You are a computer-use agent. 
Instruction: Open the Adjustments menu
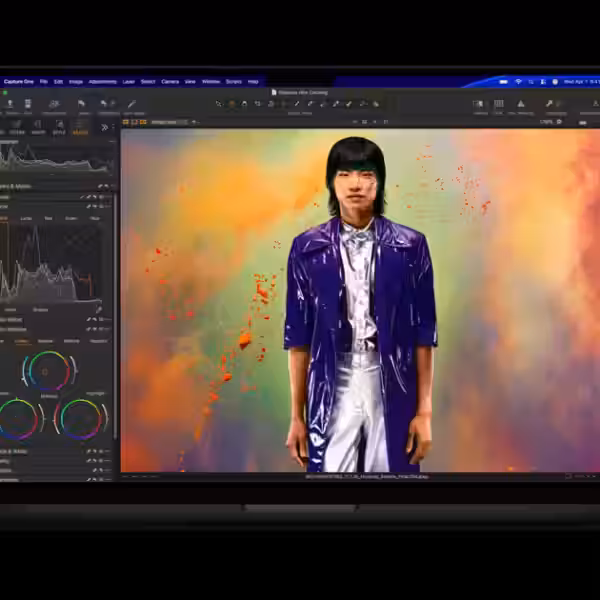[x=102, y=81]
